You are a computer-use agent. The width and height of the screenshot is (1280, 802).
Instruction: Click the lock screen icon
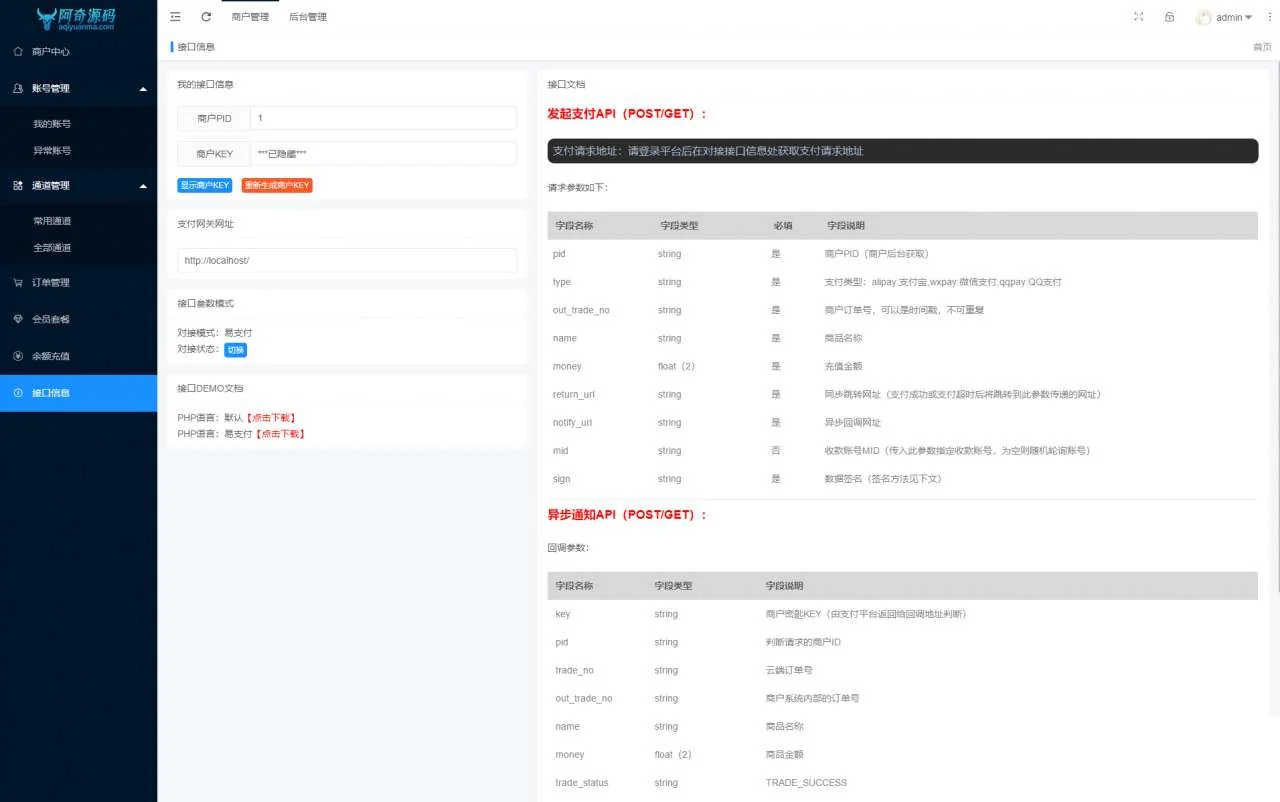(1169, 17)
